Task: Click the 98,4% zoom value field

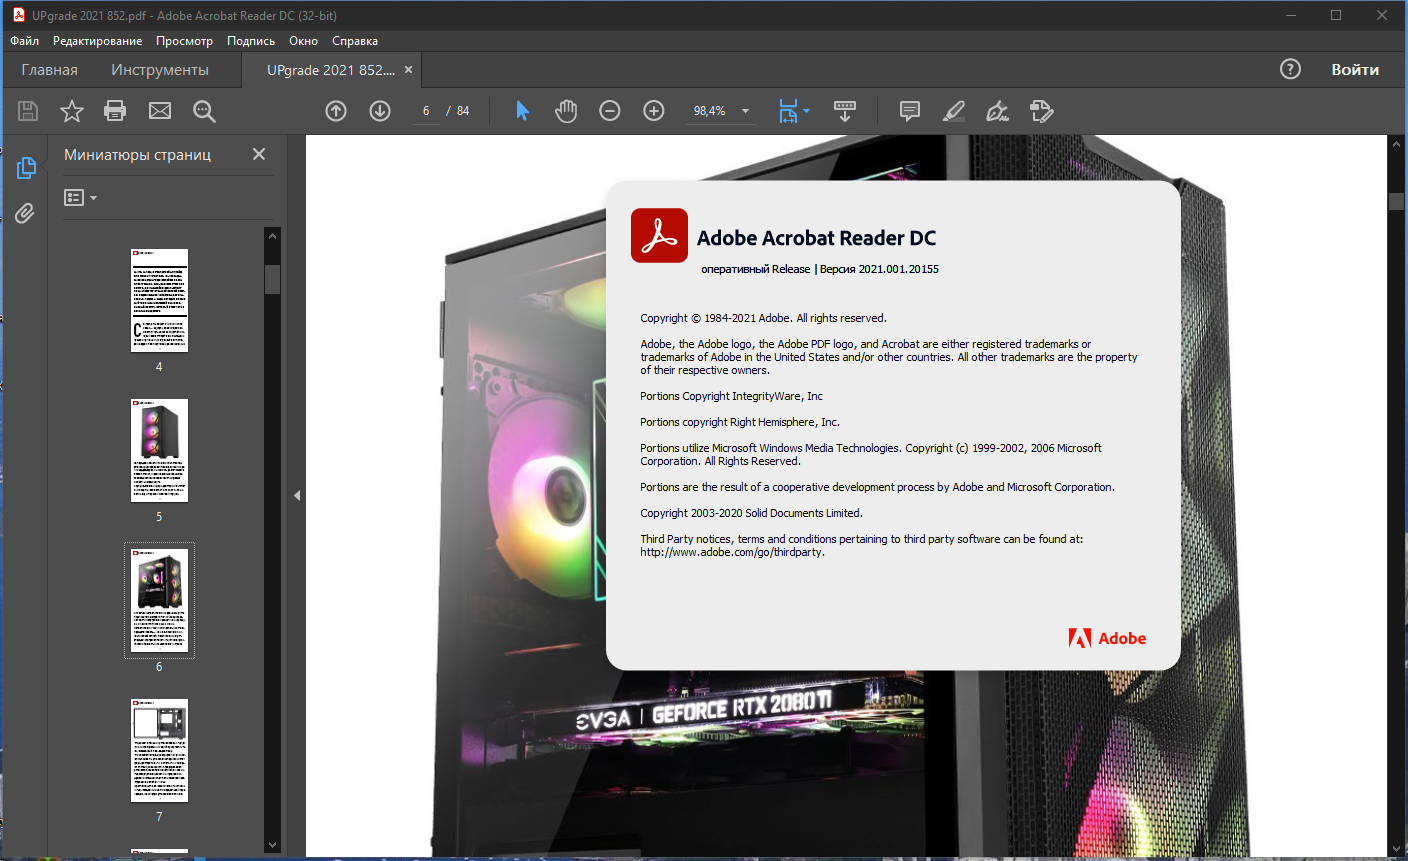Action: (x=710, y=111)
